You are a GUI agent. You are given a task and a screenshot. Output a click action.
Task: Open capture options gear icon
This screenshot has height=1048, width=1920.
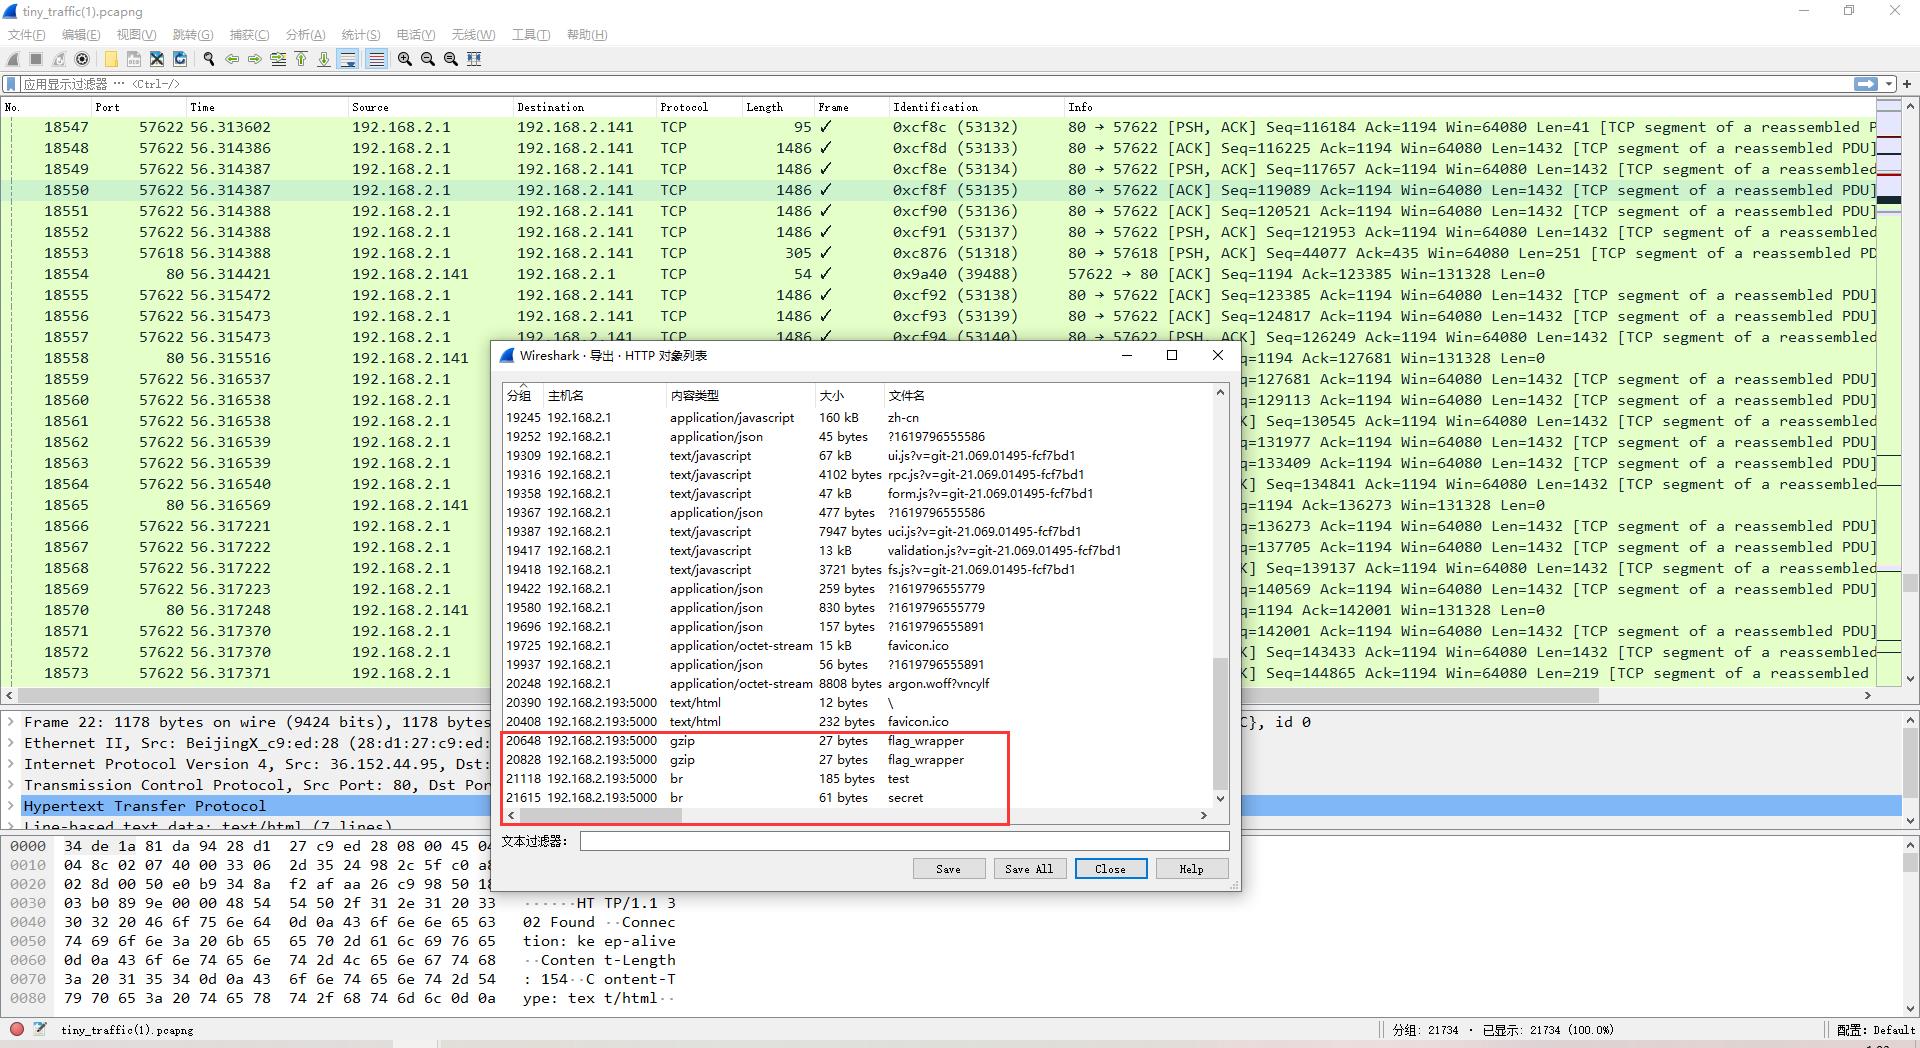83,59
